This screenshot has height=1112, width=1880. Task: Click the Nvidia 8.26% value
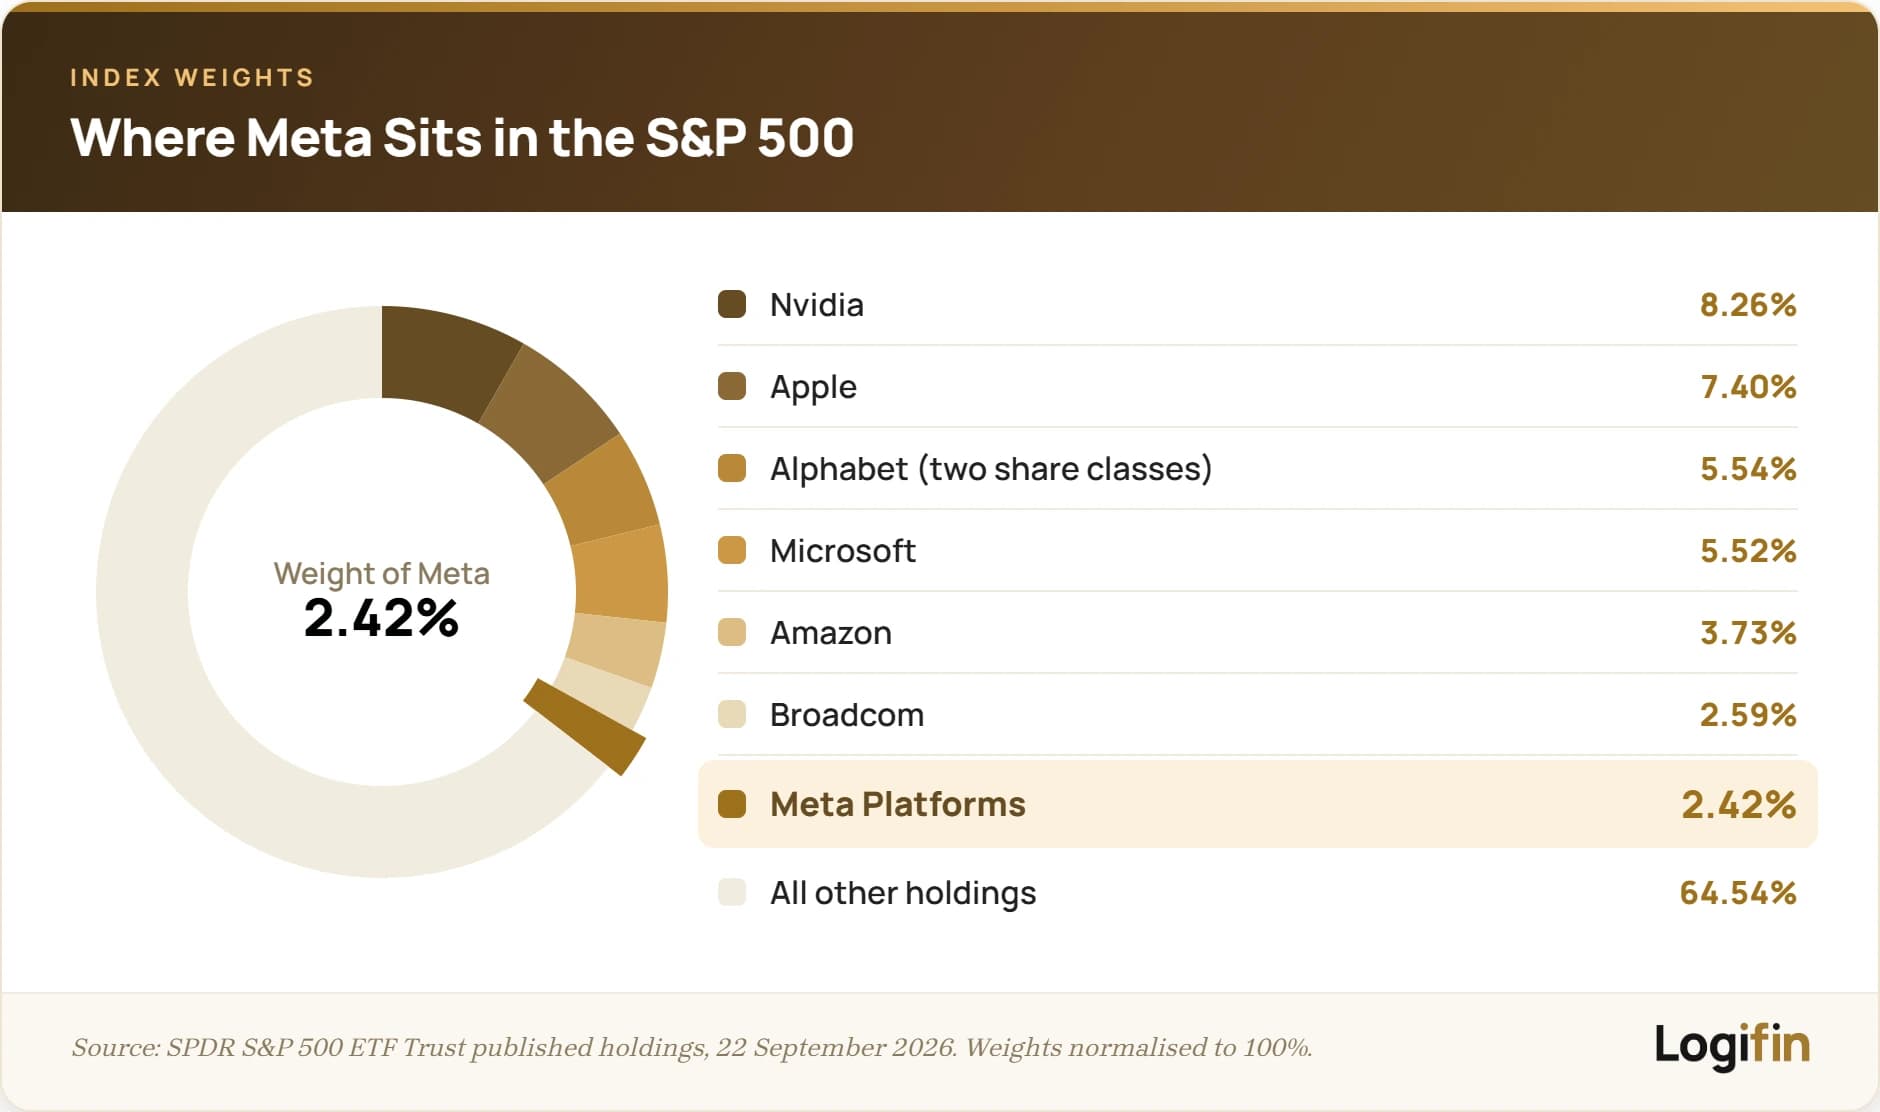(1748, 304)
